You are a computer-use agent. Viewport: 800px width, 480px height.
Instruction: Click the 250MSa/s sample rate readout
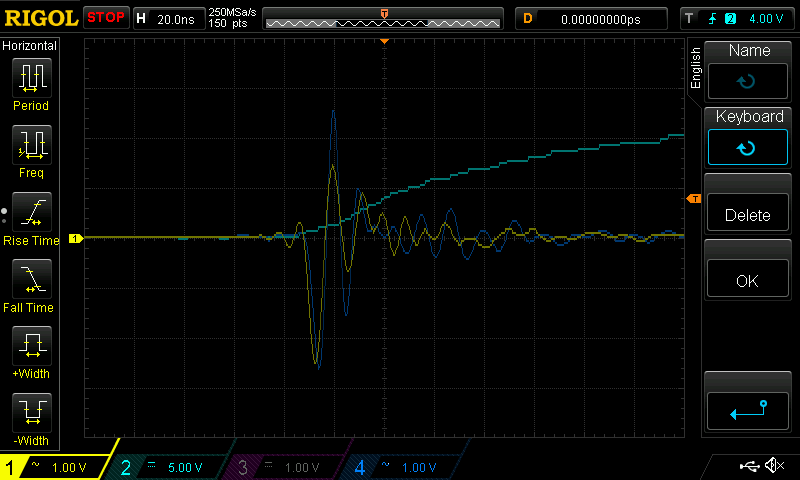(x=232, y=13)
